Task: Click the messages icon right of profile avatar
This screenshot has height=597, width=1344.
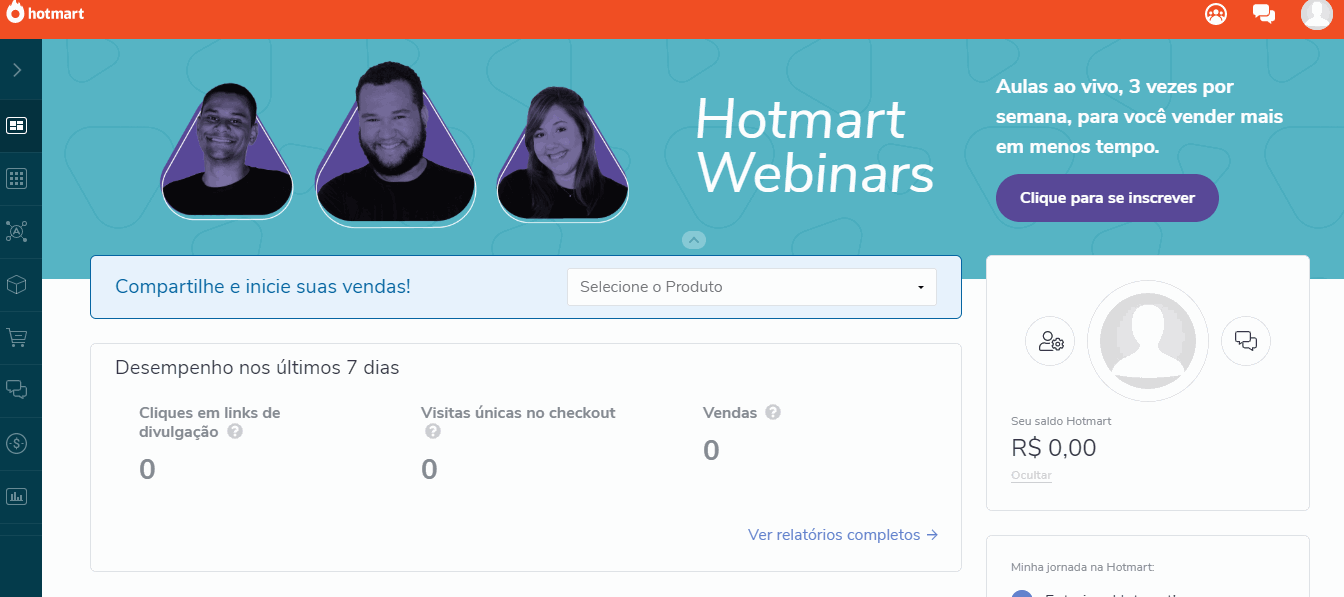Action: pyautogui.click(x=1246, y=341)
